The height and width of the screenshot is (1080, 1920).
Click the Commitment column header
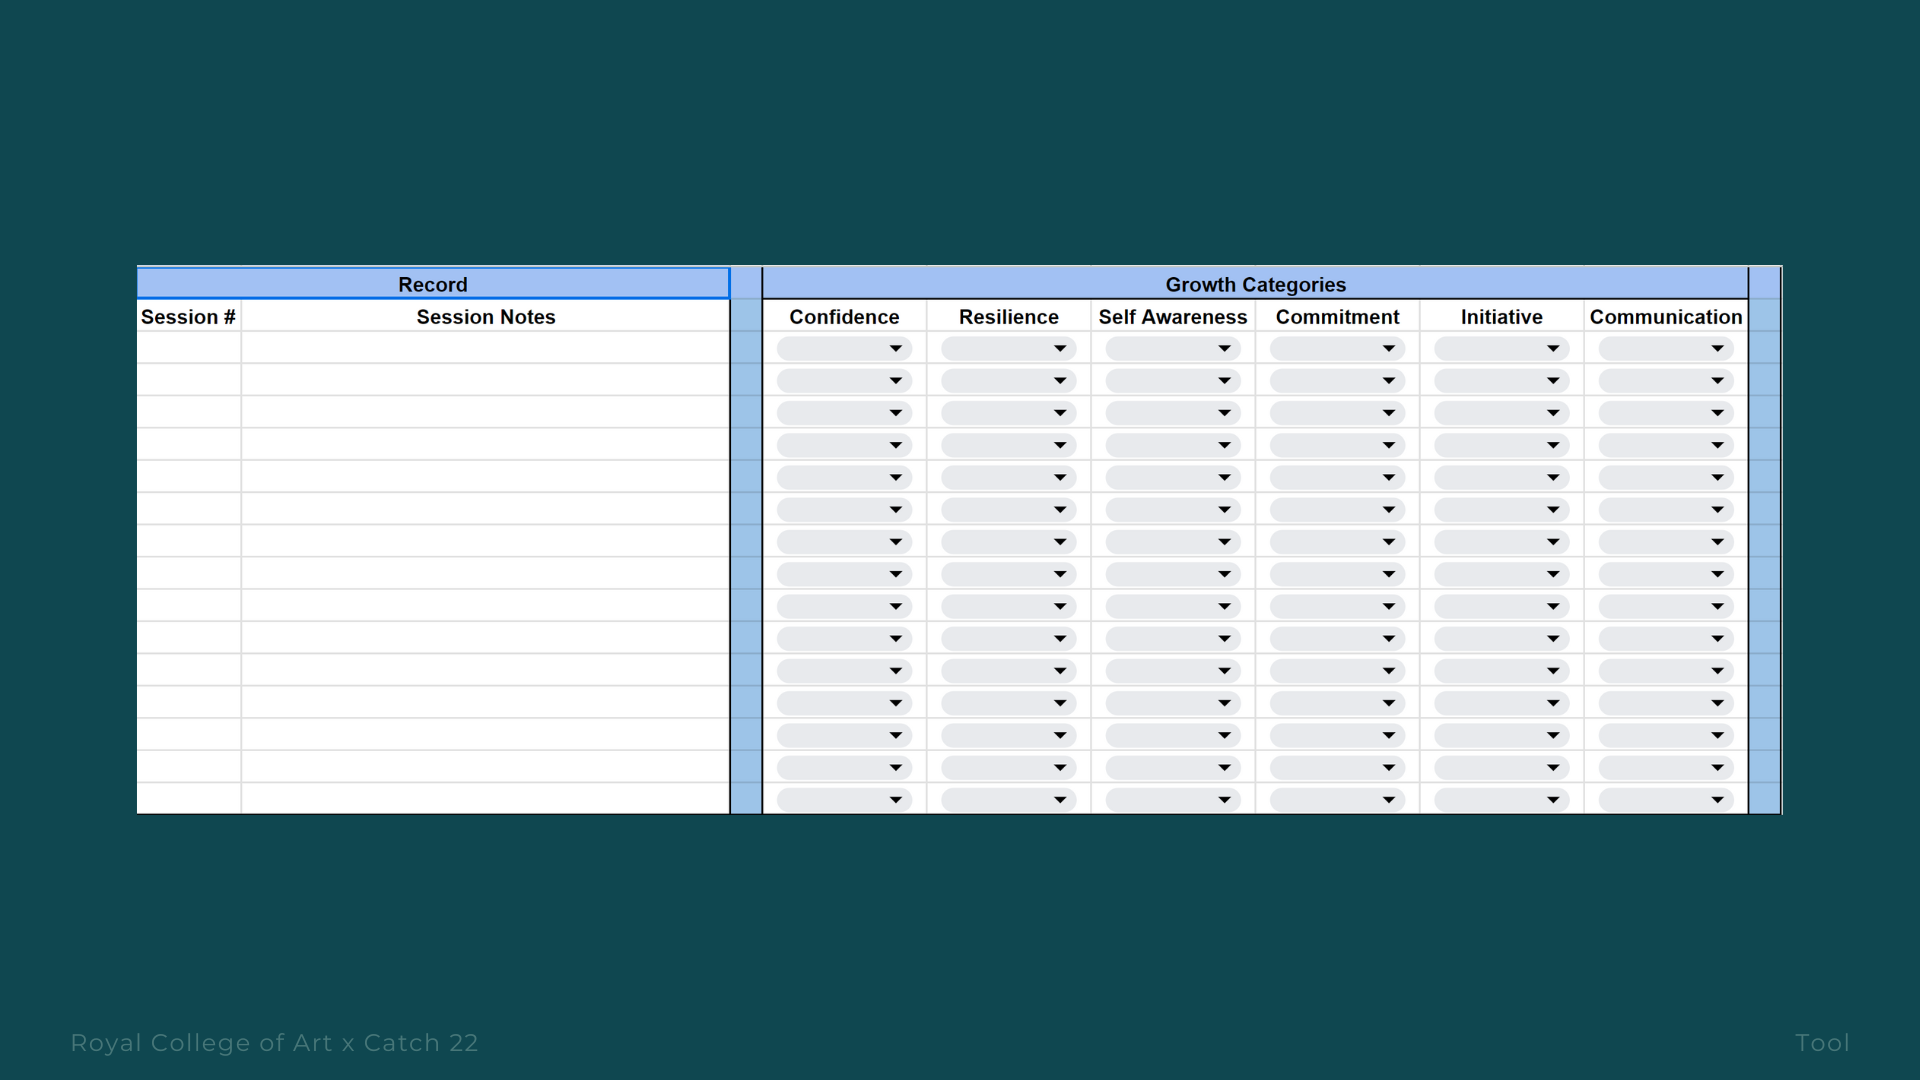coord(1337,317)
